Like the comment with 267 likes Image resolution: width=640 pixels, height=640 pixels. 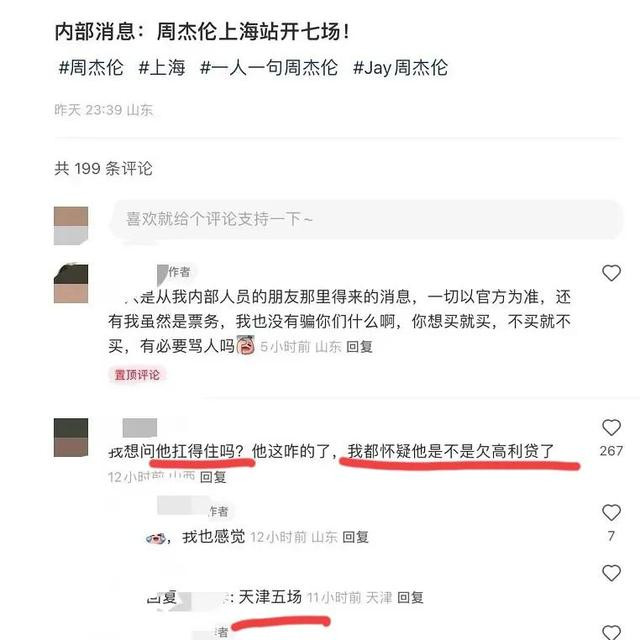[611, 428]
